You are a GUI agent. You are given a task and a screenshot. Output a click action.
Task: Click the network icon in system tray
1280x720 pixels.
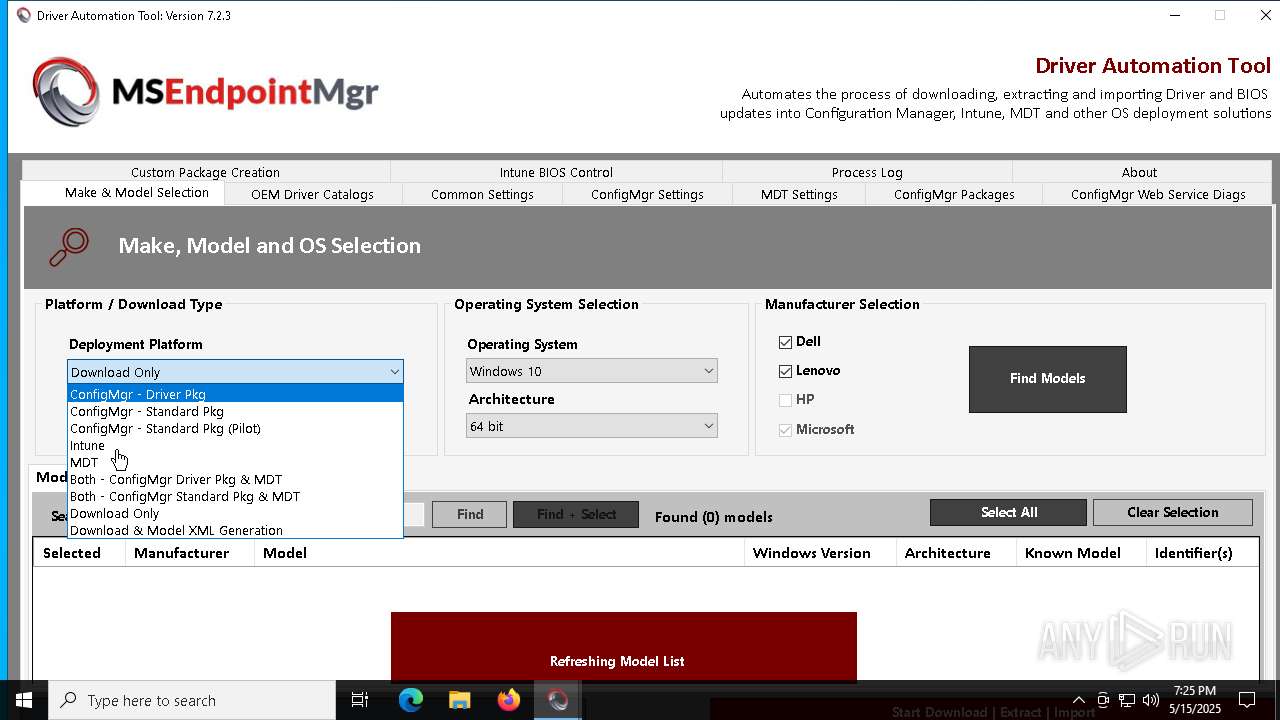(1127, 700)
